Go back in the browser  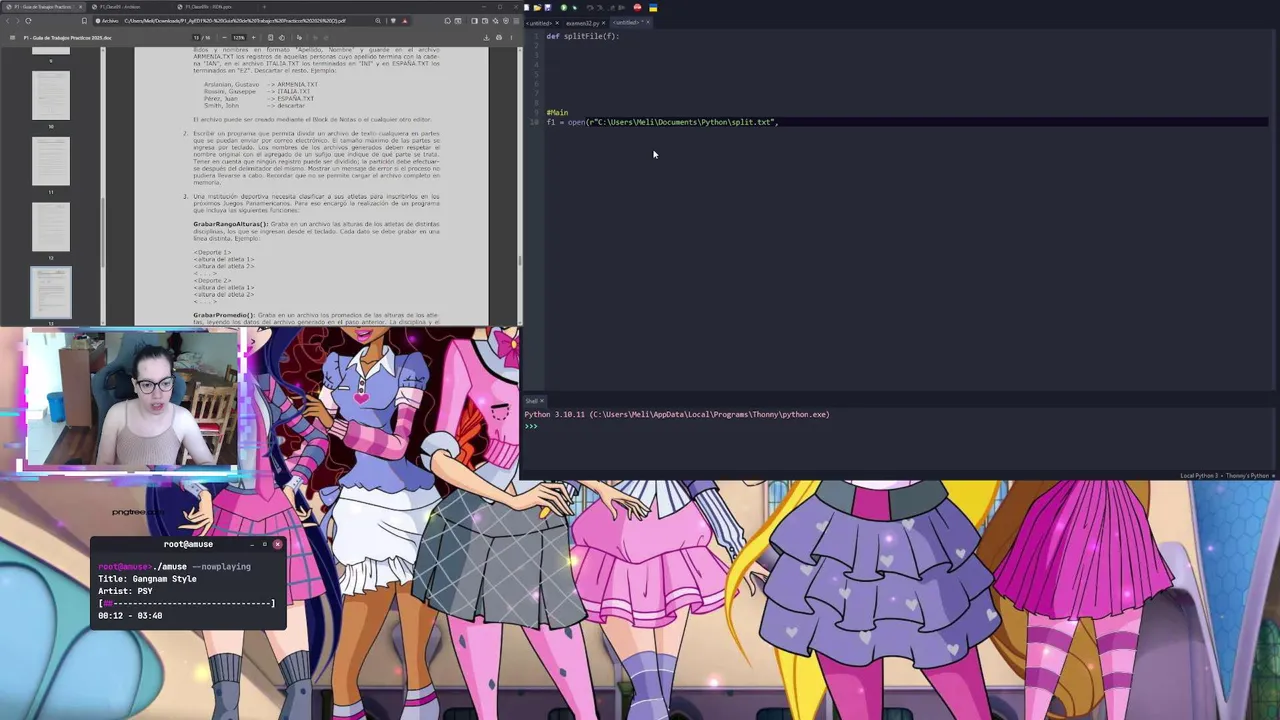click(7, 20)
